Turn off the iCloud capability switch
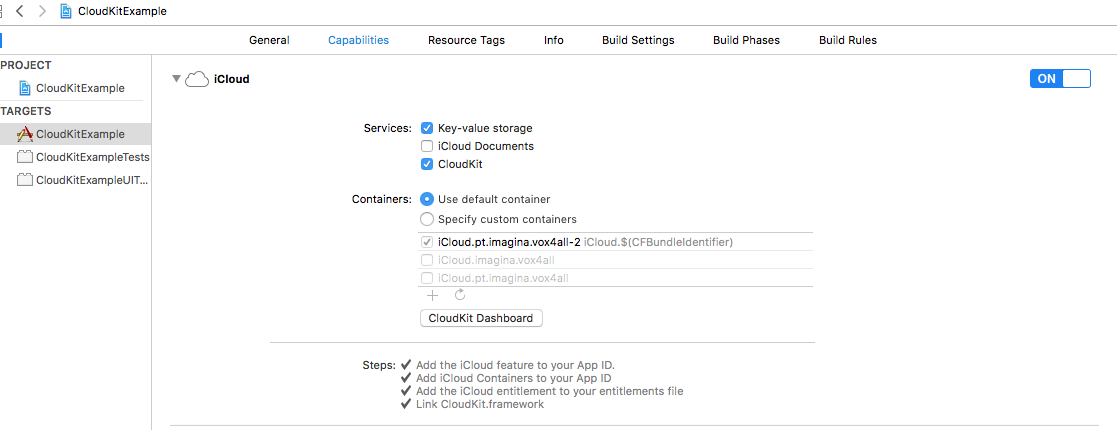The image size is (1117, 430). [x=1060, y=79]
